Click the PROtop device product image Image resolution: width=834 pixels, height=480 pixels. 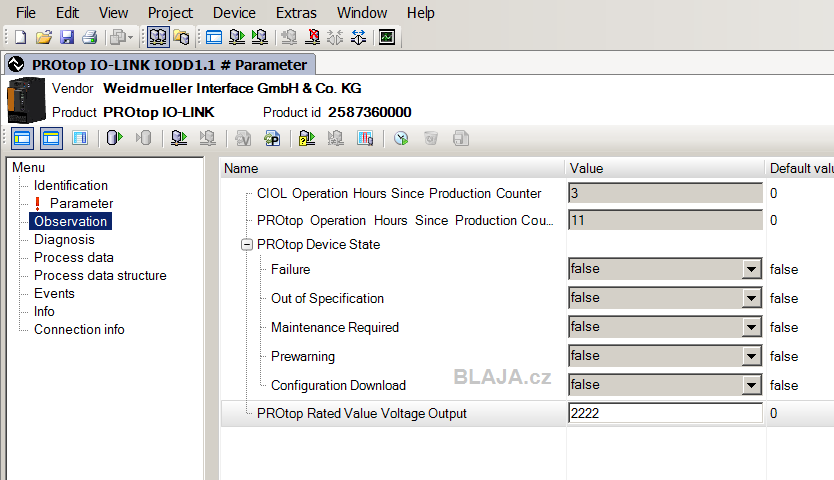26,101
